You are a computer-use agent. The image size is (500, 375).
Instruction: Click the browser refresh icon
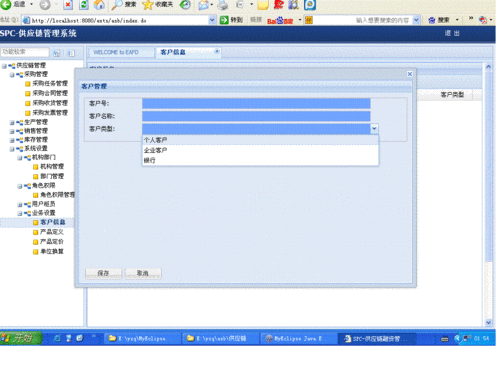click(84, 5)
